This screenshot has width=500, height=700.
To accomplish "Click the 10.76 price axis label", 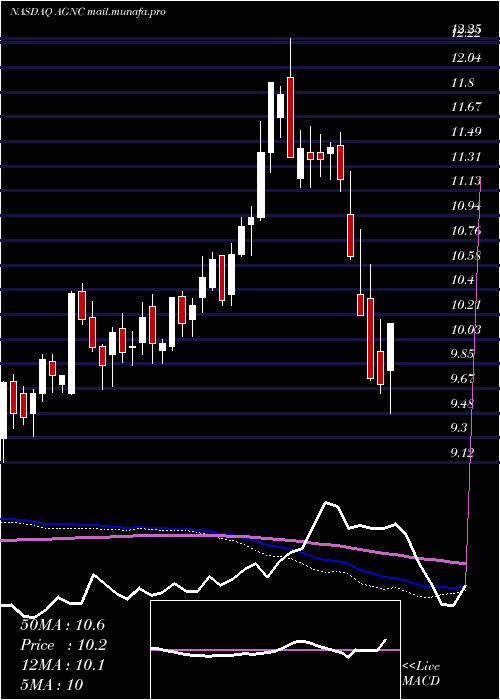I will pos(466,231).
